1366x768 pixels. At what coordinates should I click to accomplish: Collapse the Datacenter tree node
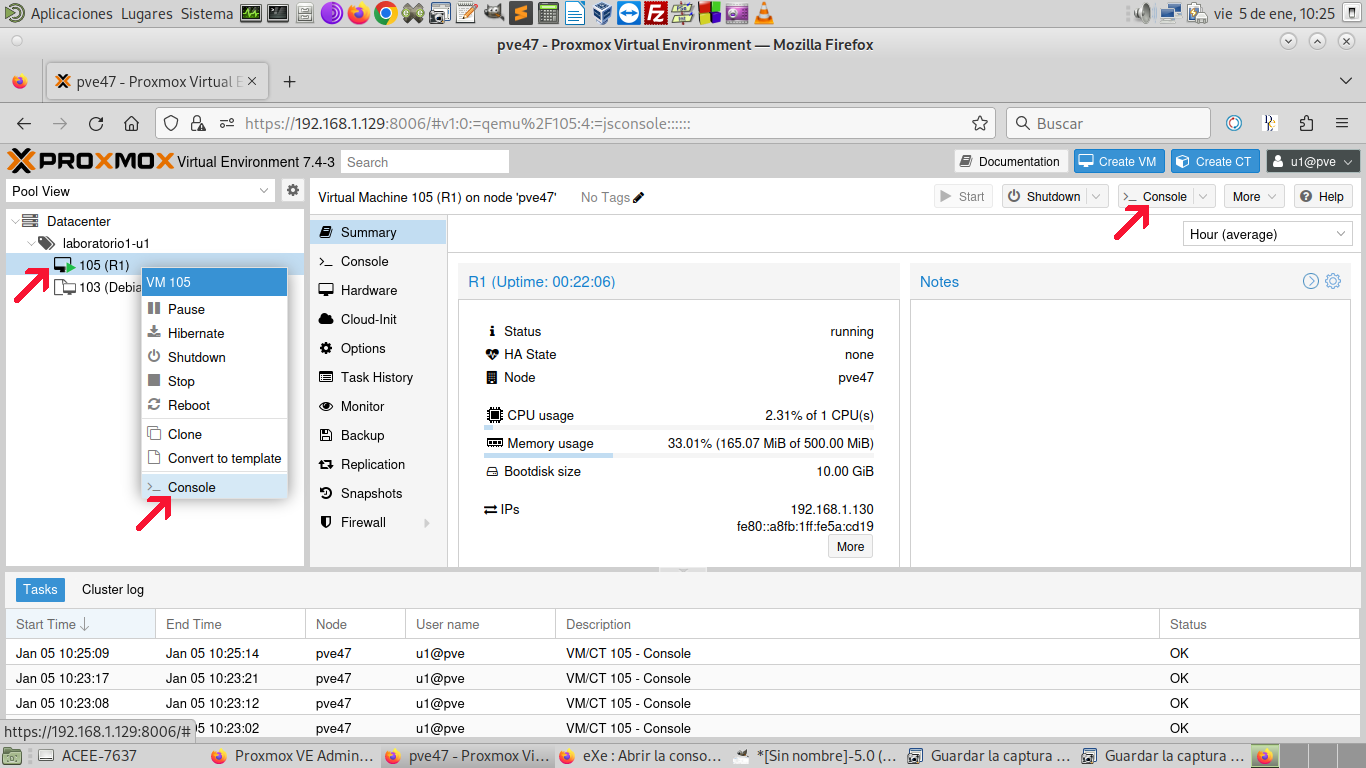click(x=14, y=221)
